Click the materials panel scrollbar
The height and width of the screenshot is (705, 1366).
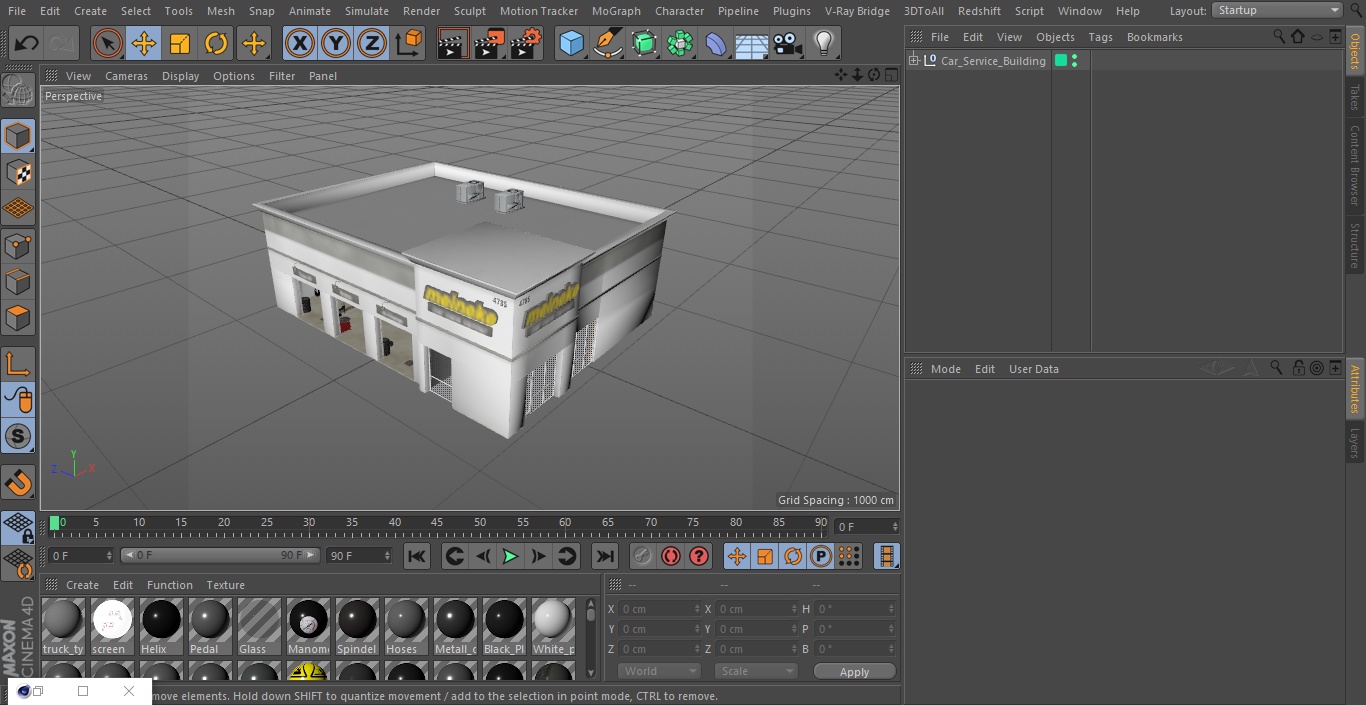coord(590,638)
